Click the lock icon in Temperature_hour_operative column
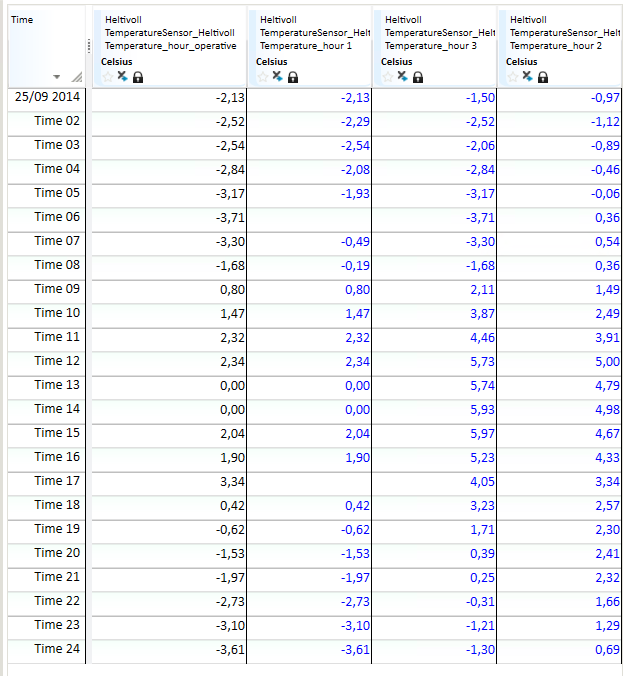Screen dimensions: 623x676 138,77
